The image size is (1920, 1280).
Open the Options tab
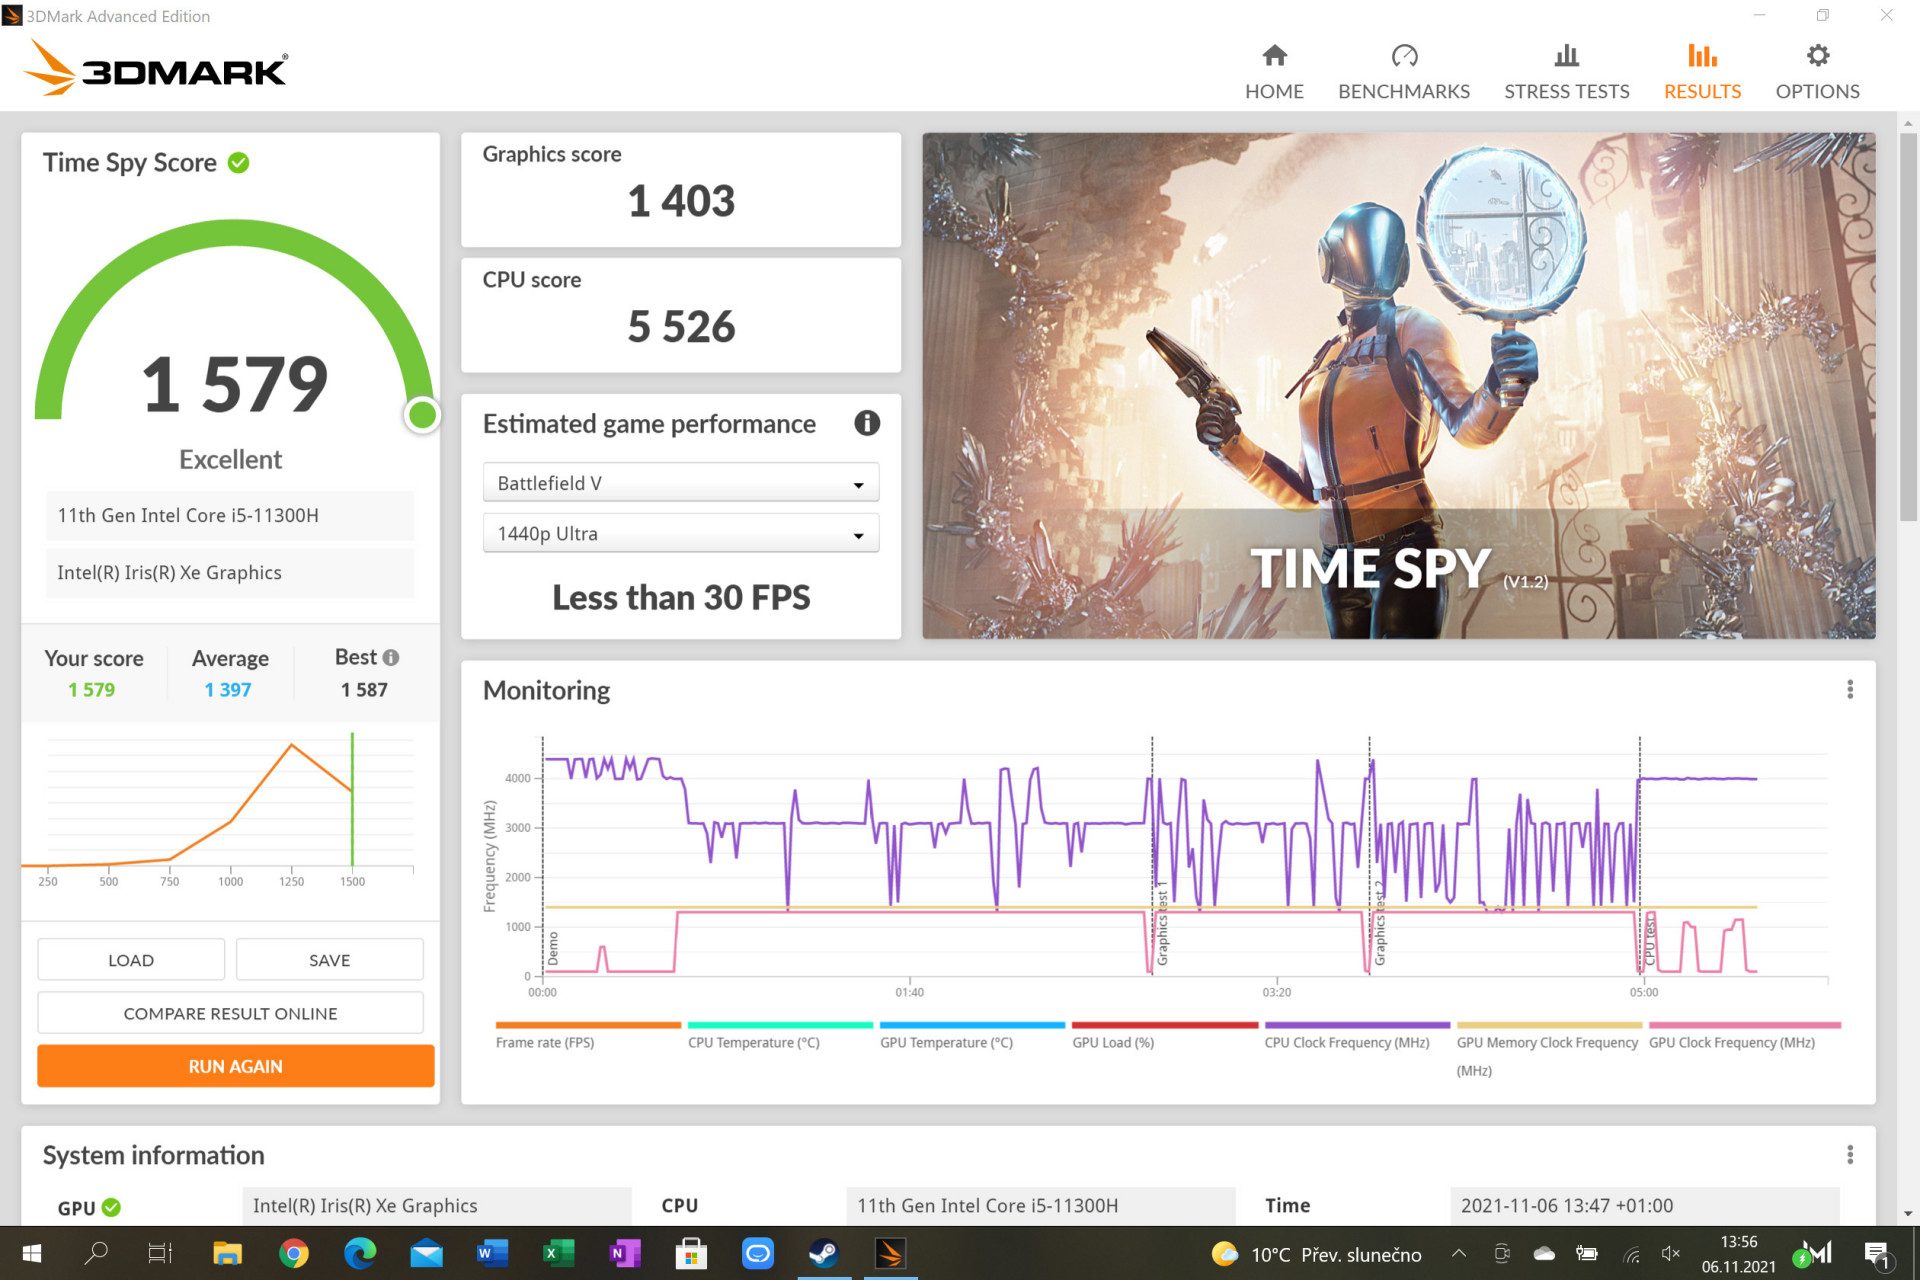1817,72
